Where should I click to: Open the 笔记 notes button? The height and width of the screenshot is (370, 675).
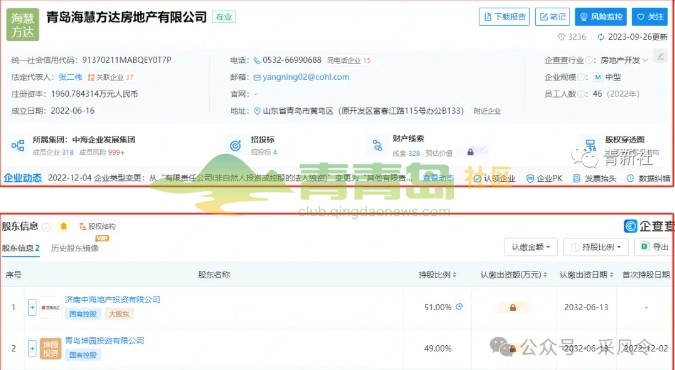(552, 17)
